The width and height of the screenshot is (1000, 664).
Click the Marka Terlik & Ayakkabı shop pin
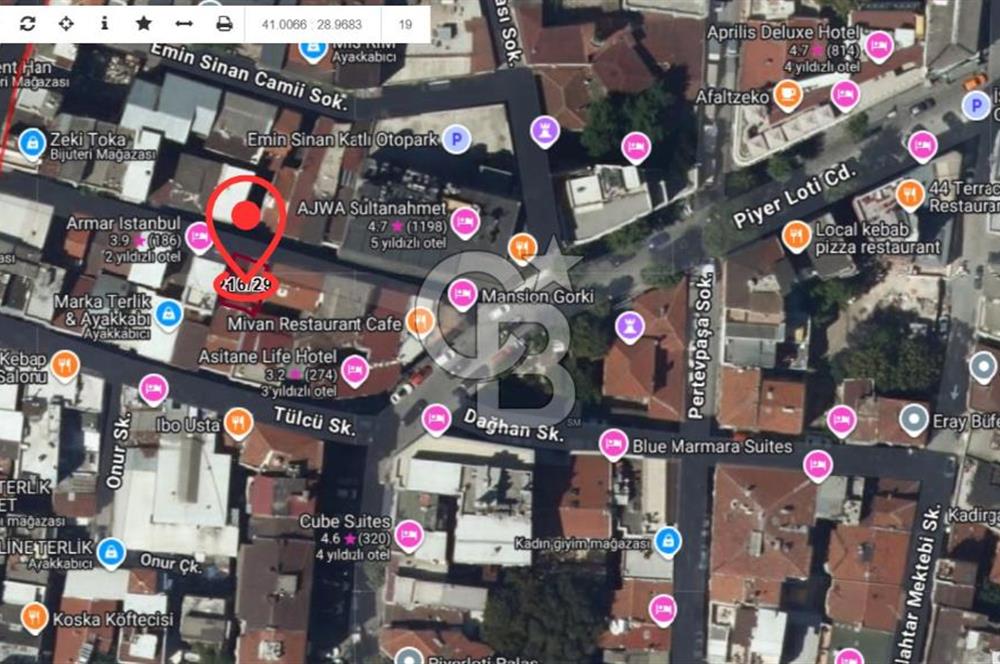click(169, 315)
